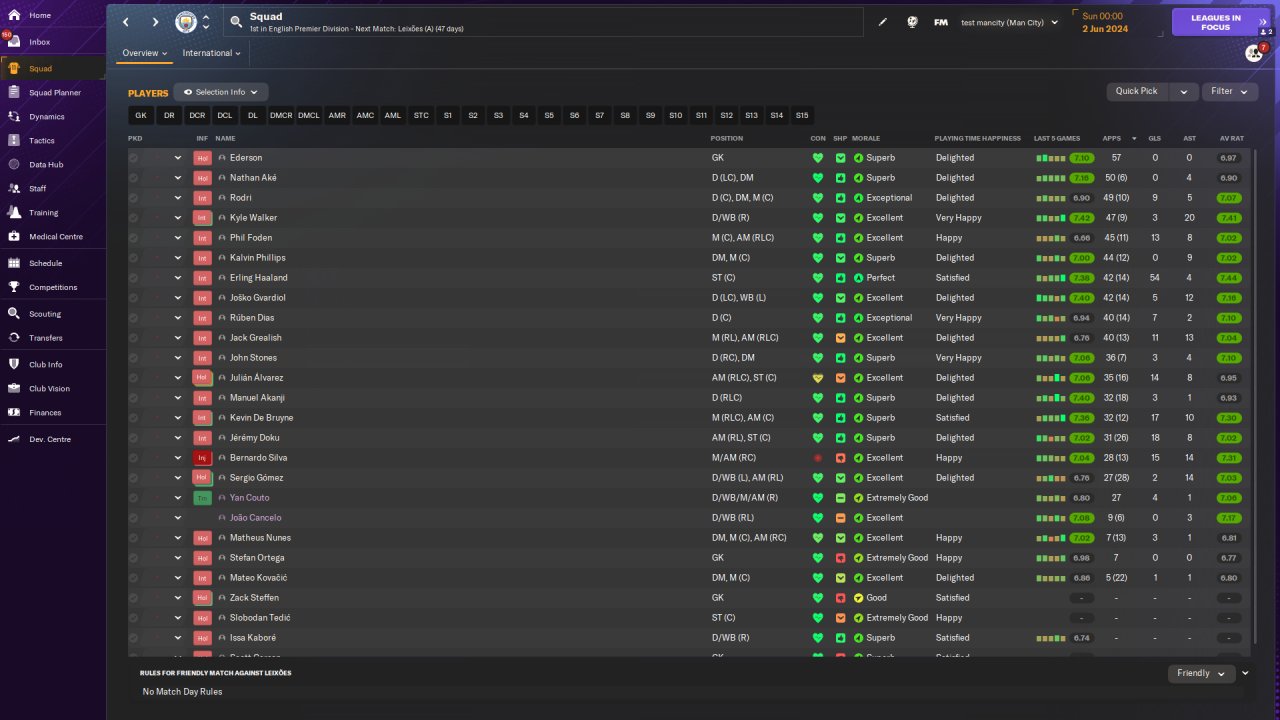1280x720 pixels.
Task: Open the Scouting sidebar icon
Action: (14, 314)
